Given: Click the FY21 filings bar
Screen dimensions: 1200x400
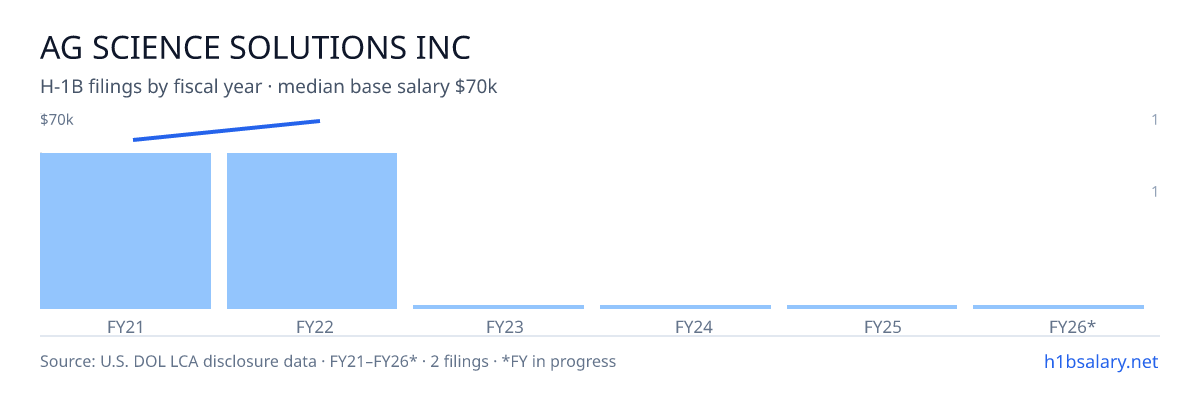Looking at the screenshot, I should tap(125, 231).
